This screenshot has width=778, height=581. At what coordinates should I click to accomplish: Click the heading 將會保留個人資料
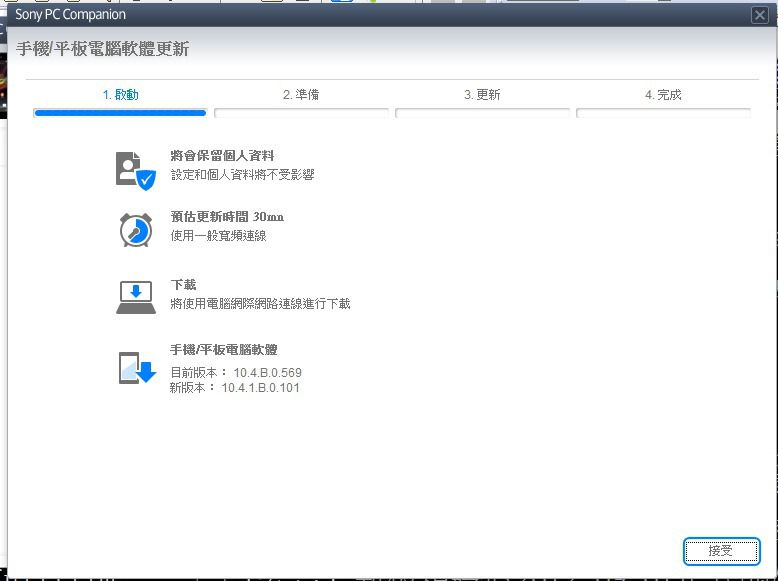click(222, 156)
